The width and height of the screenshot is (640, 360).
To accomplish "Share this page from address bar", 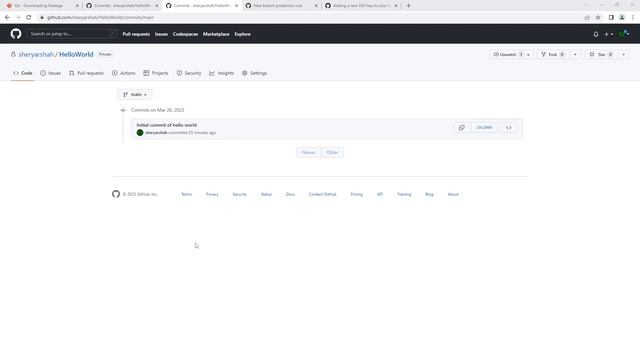I will 587,18.
